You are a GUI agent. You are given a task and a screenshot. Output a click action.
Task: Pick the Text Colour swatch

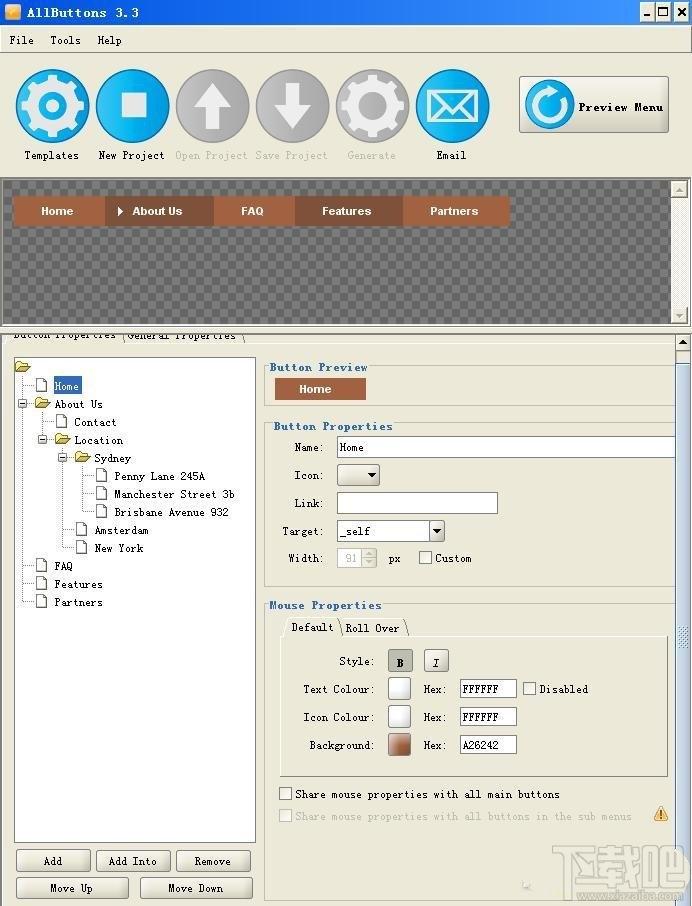click(x=399, y=689)
